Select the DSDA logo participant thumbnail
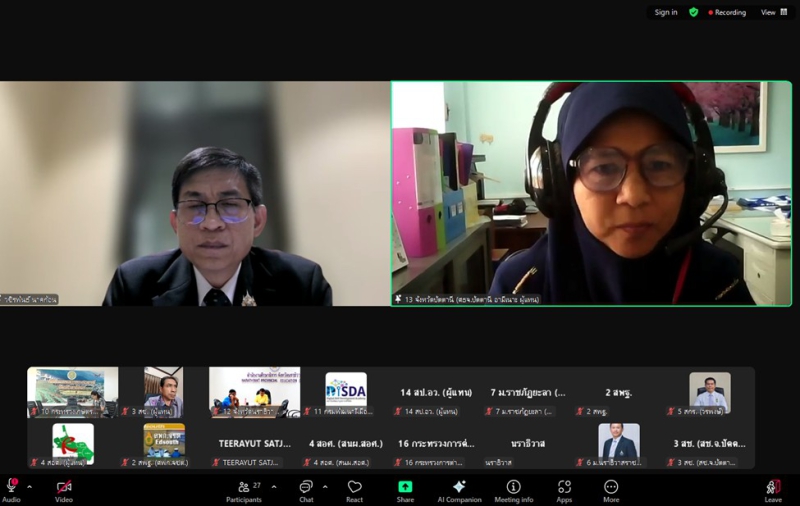800x506 pixels. pyautogui.click(x=346, y=391)
